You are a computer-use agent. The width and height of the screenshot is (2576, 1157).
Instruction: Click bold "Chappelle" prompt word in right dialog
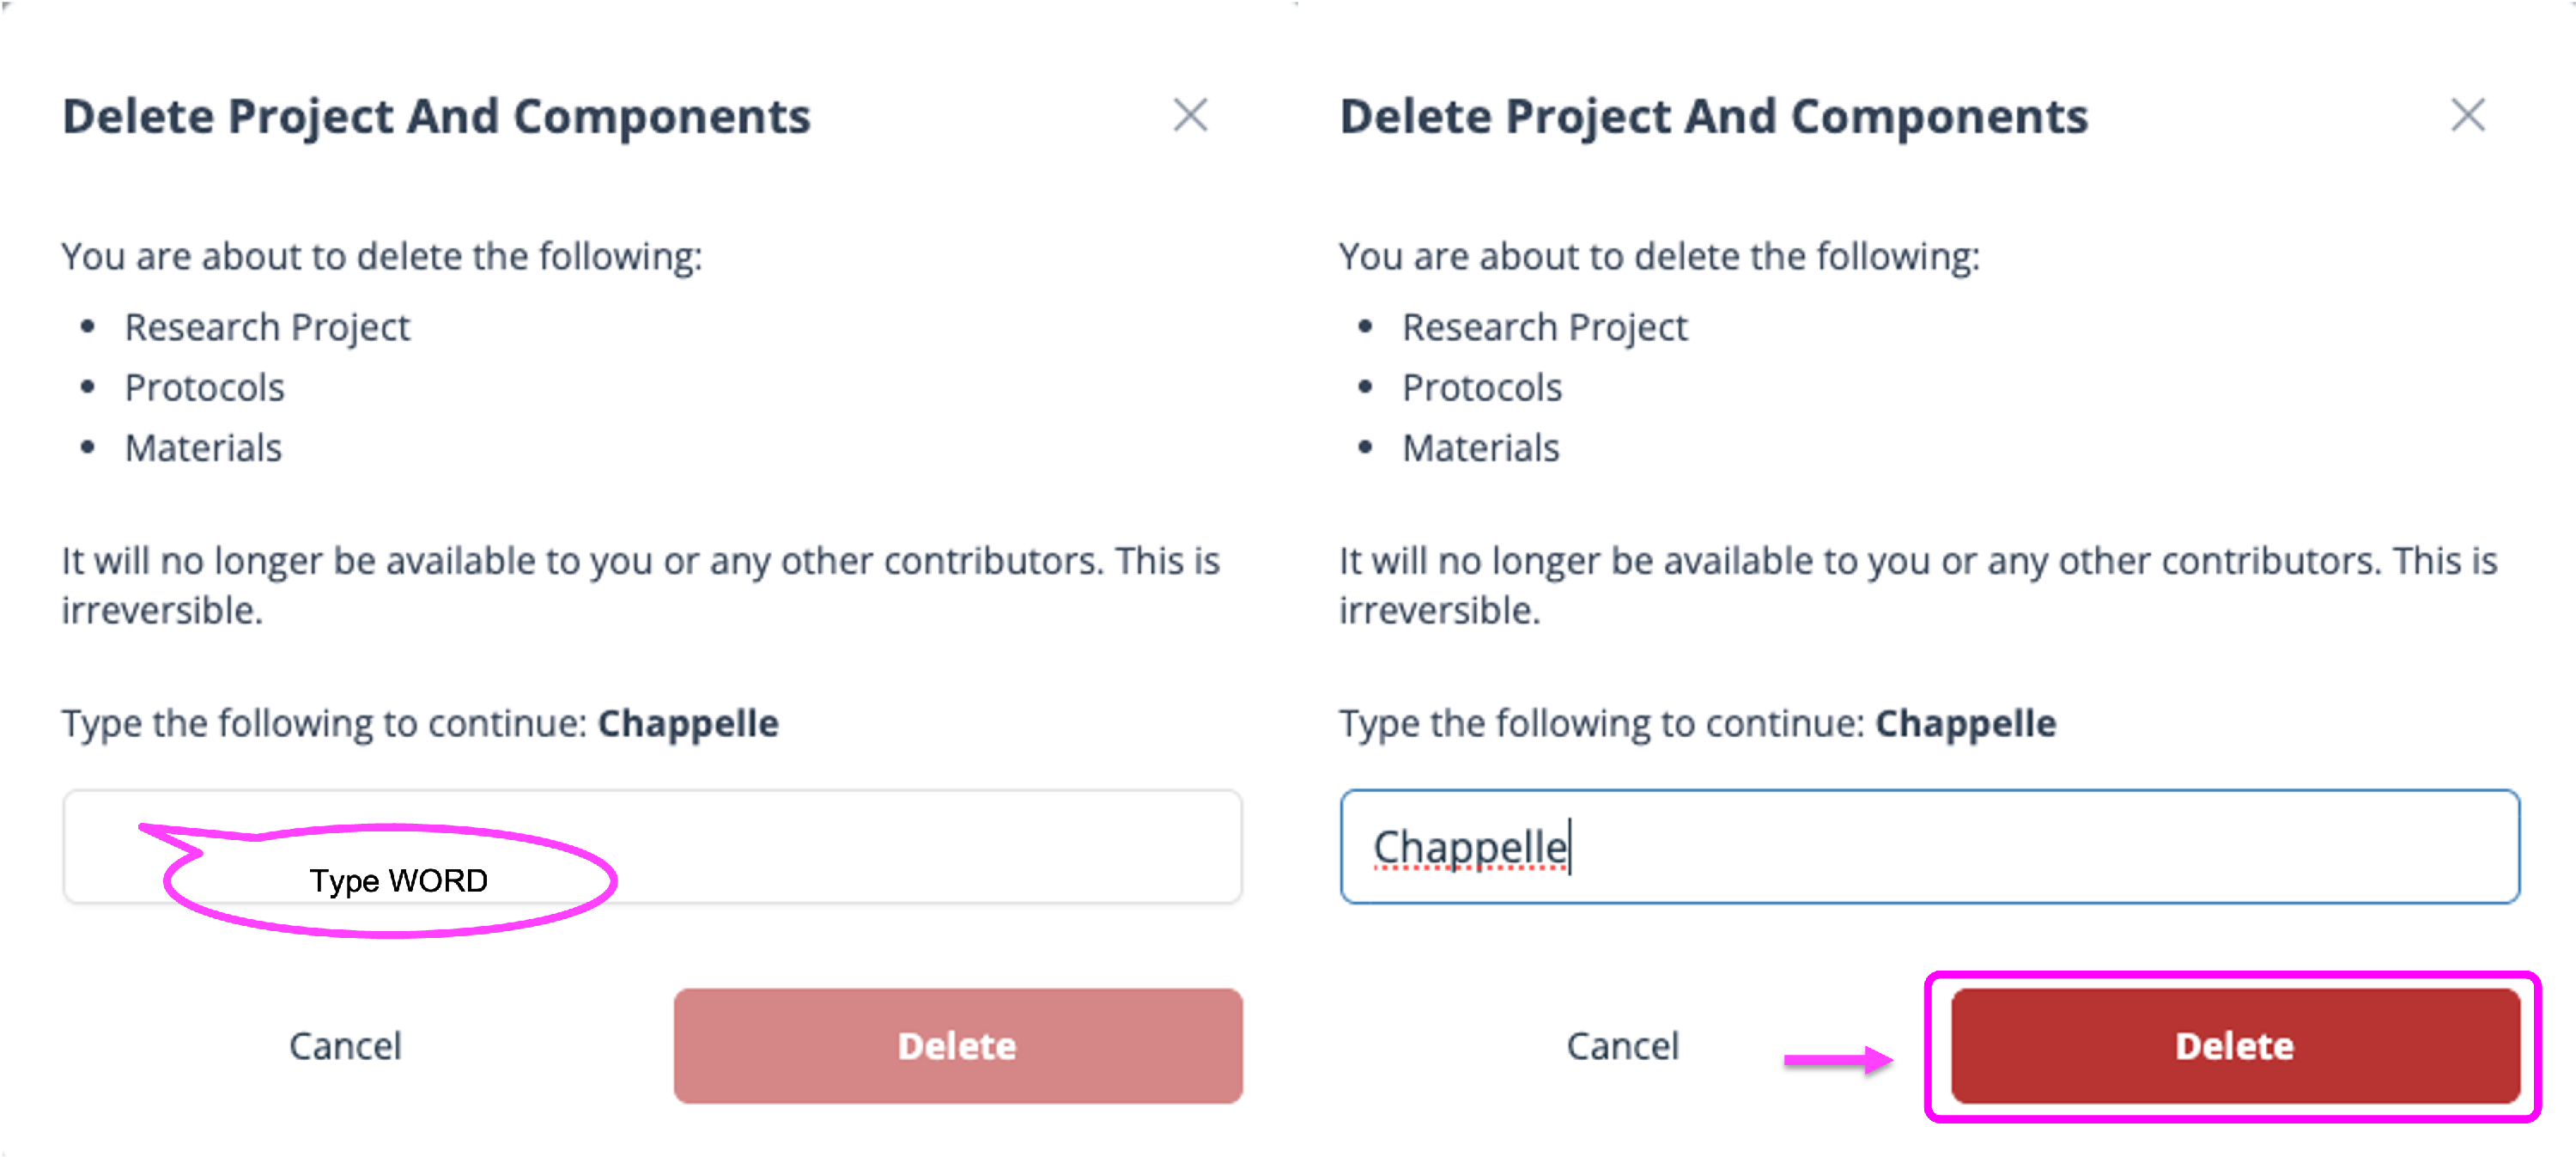tap(1965, 723)
